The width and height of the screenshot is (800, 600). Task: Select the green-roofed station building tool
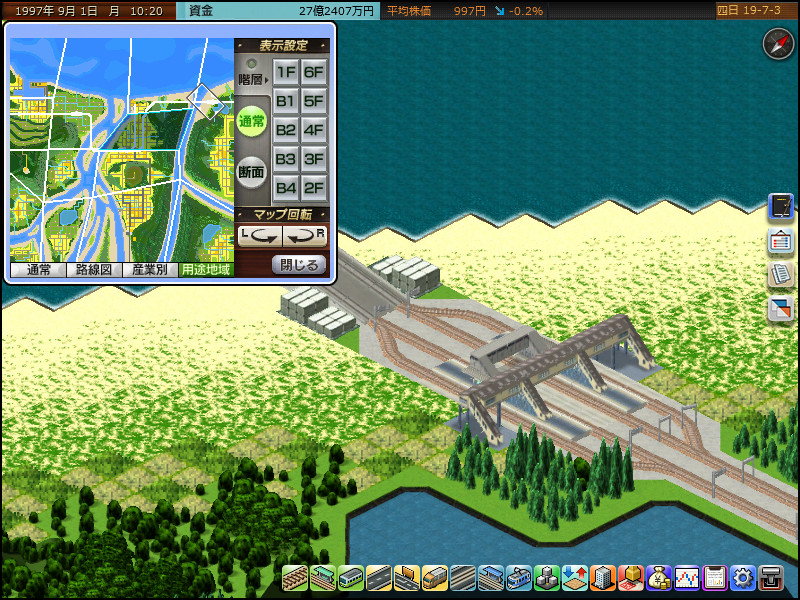coord(323,578)
